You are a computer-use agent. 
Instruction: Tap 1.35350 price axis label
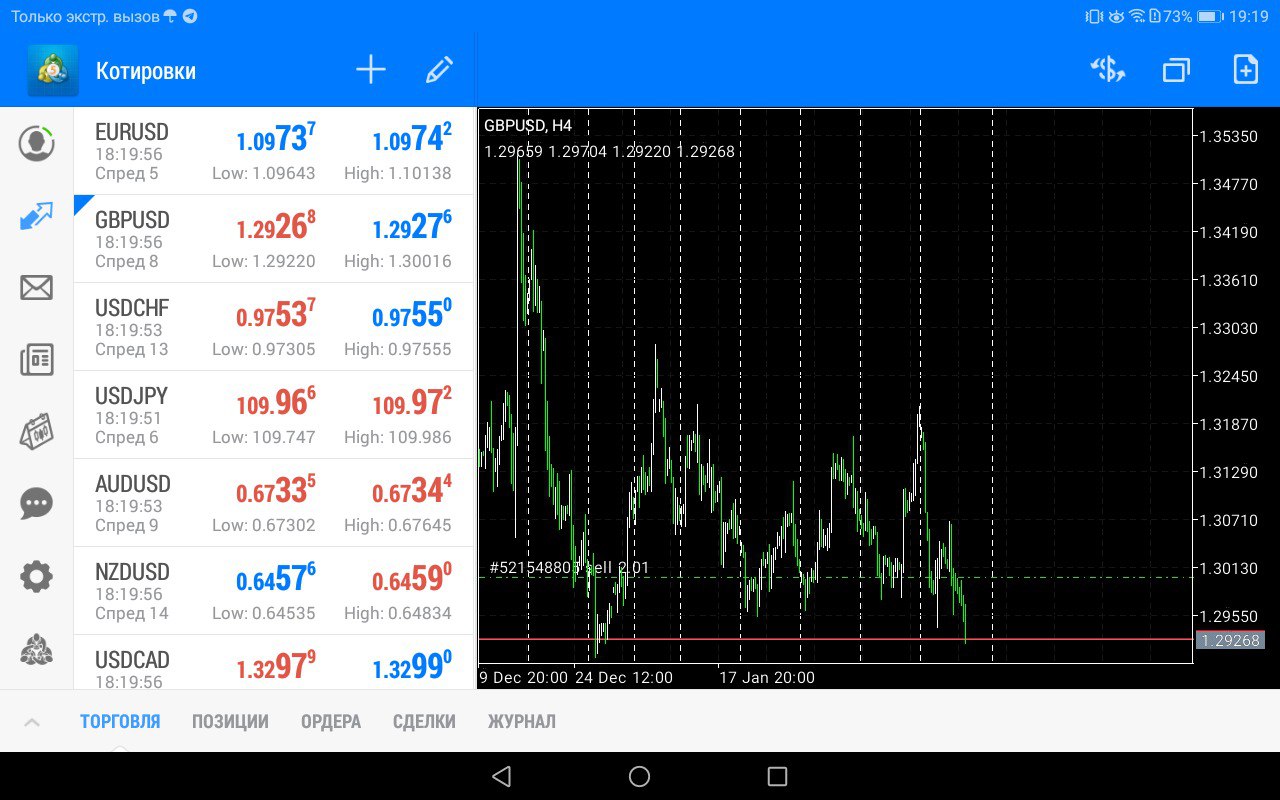click(1229, 136)
